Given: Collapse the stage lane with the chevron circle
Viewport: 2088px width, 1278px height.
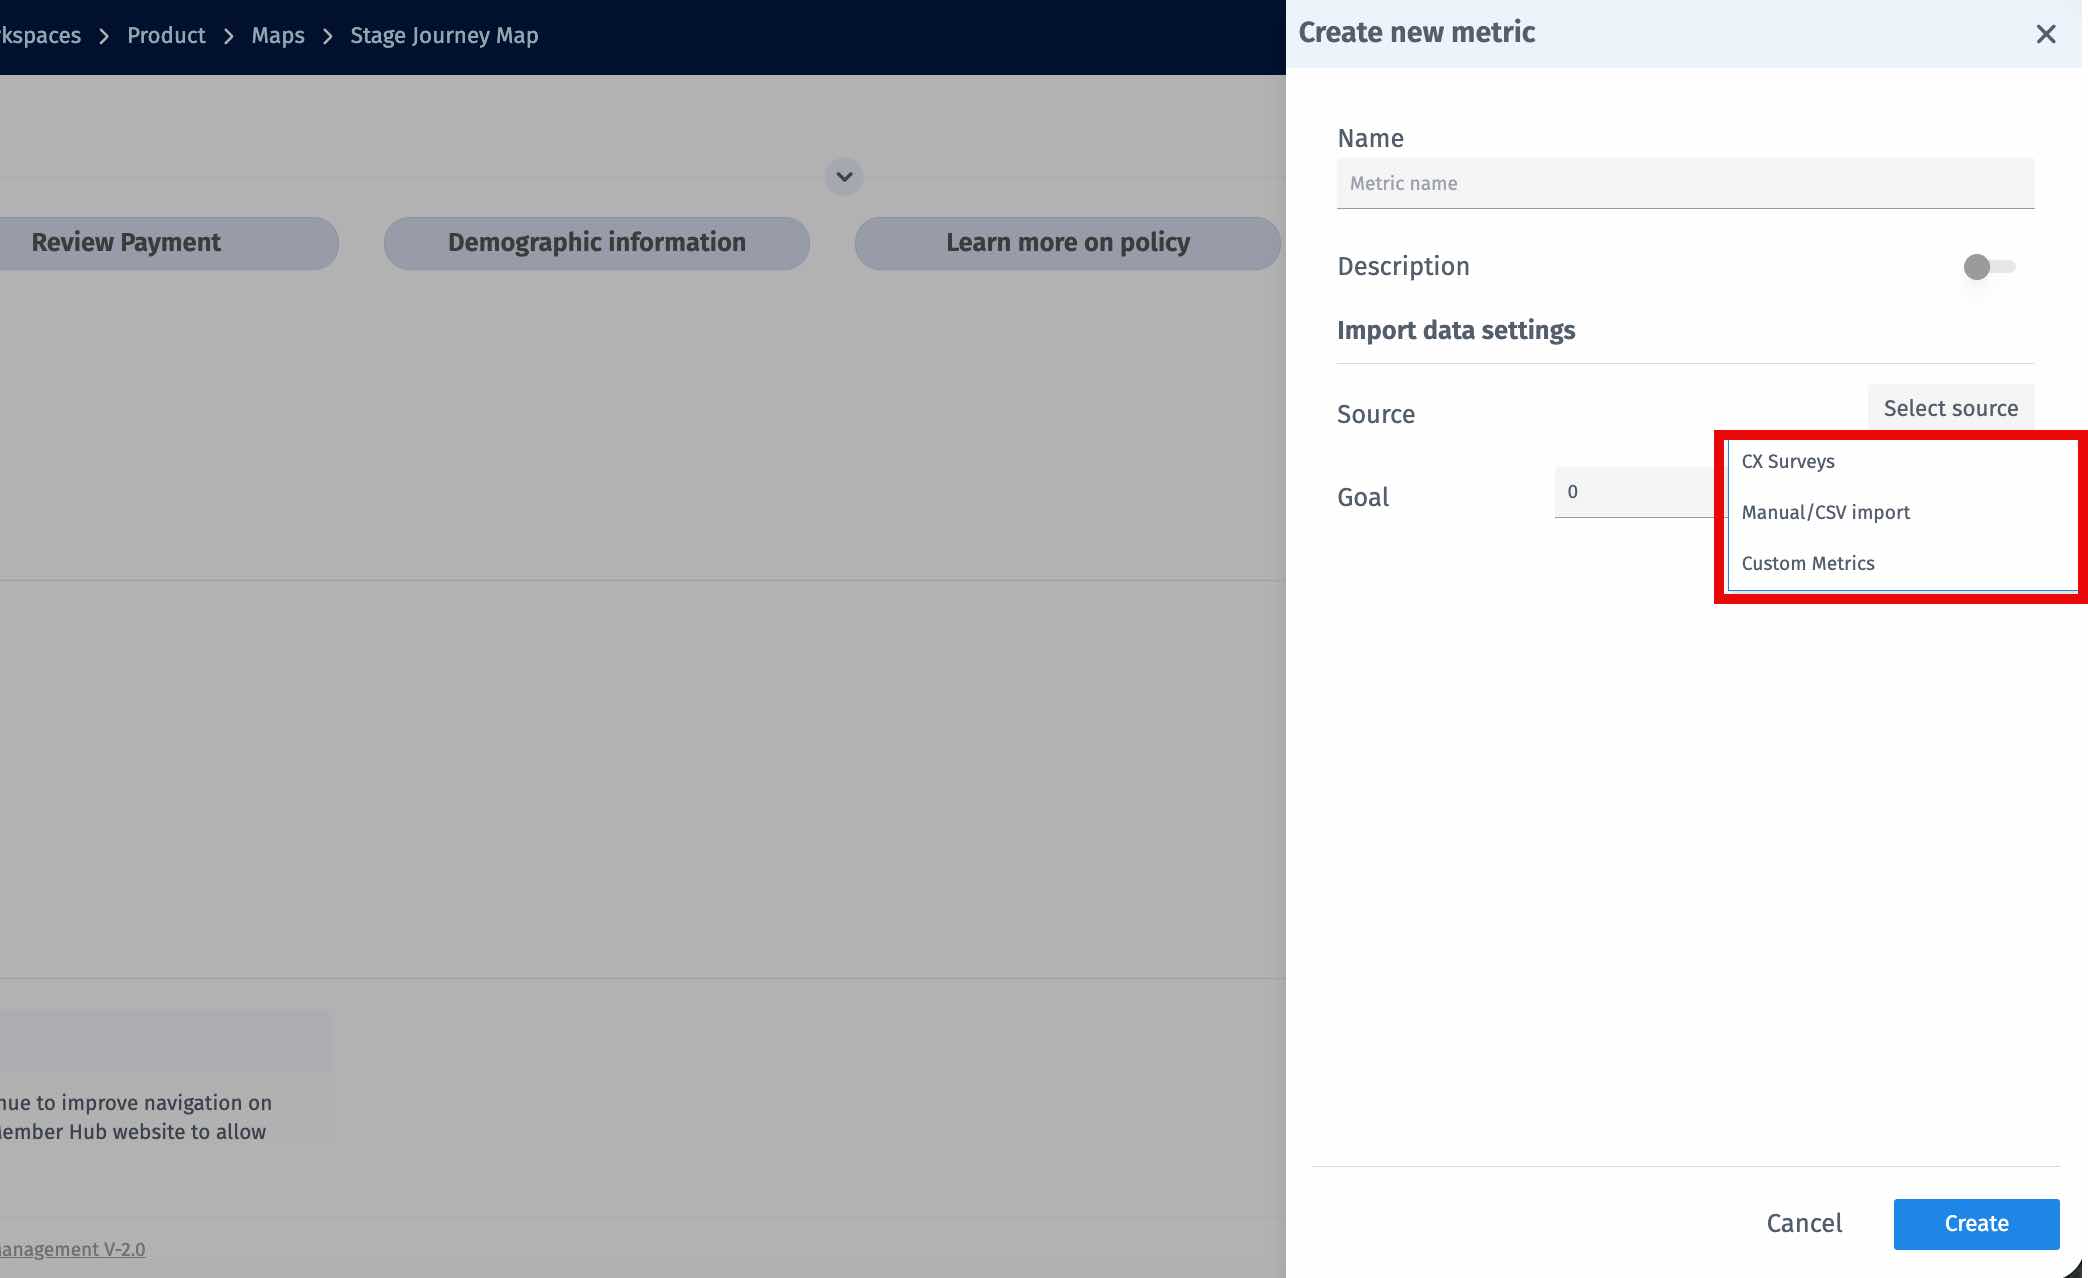Looking at the screenshot, I should pyautogui.click(x=843, y=177).
